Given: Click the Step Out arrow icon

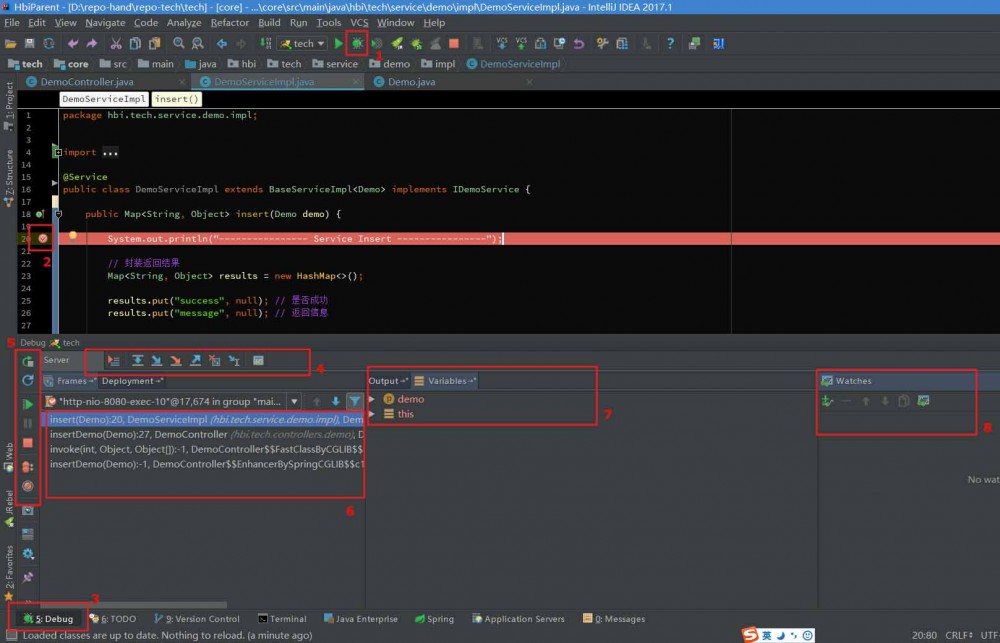Looking at the screenshot, I should click(x=196, y=360).
